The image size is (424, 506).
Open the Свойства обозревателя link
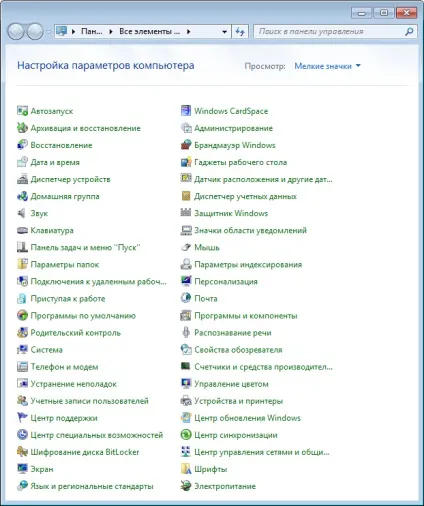[x=238, y=349]
